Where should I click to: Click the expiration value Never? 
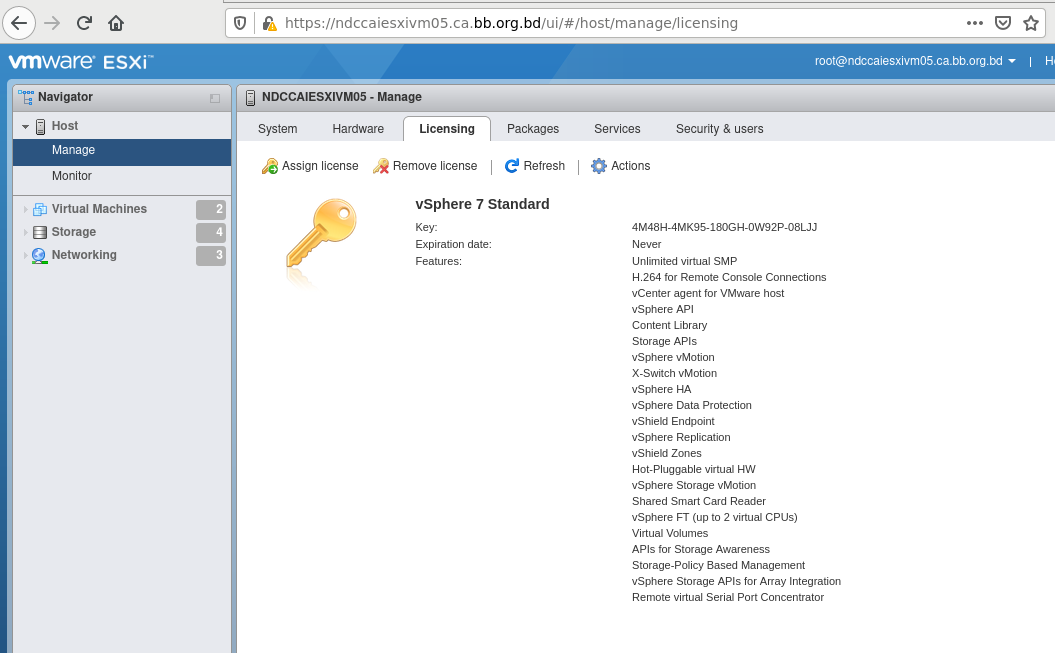(647, 244)
